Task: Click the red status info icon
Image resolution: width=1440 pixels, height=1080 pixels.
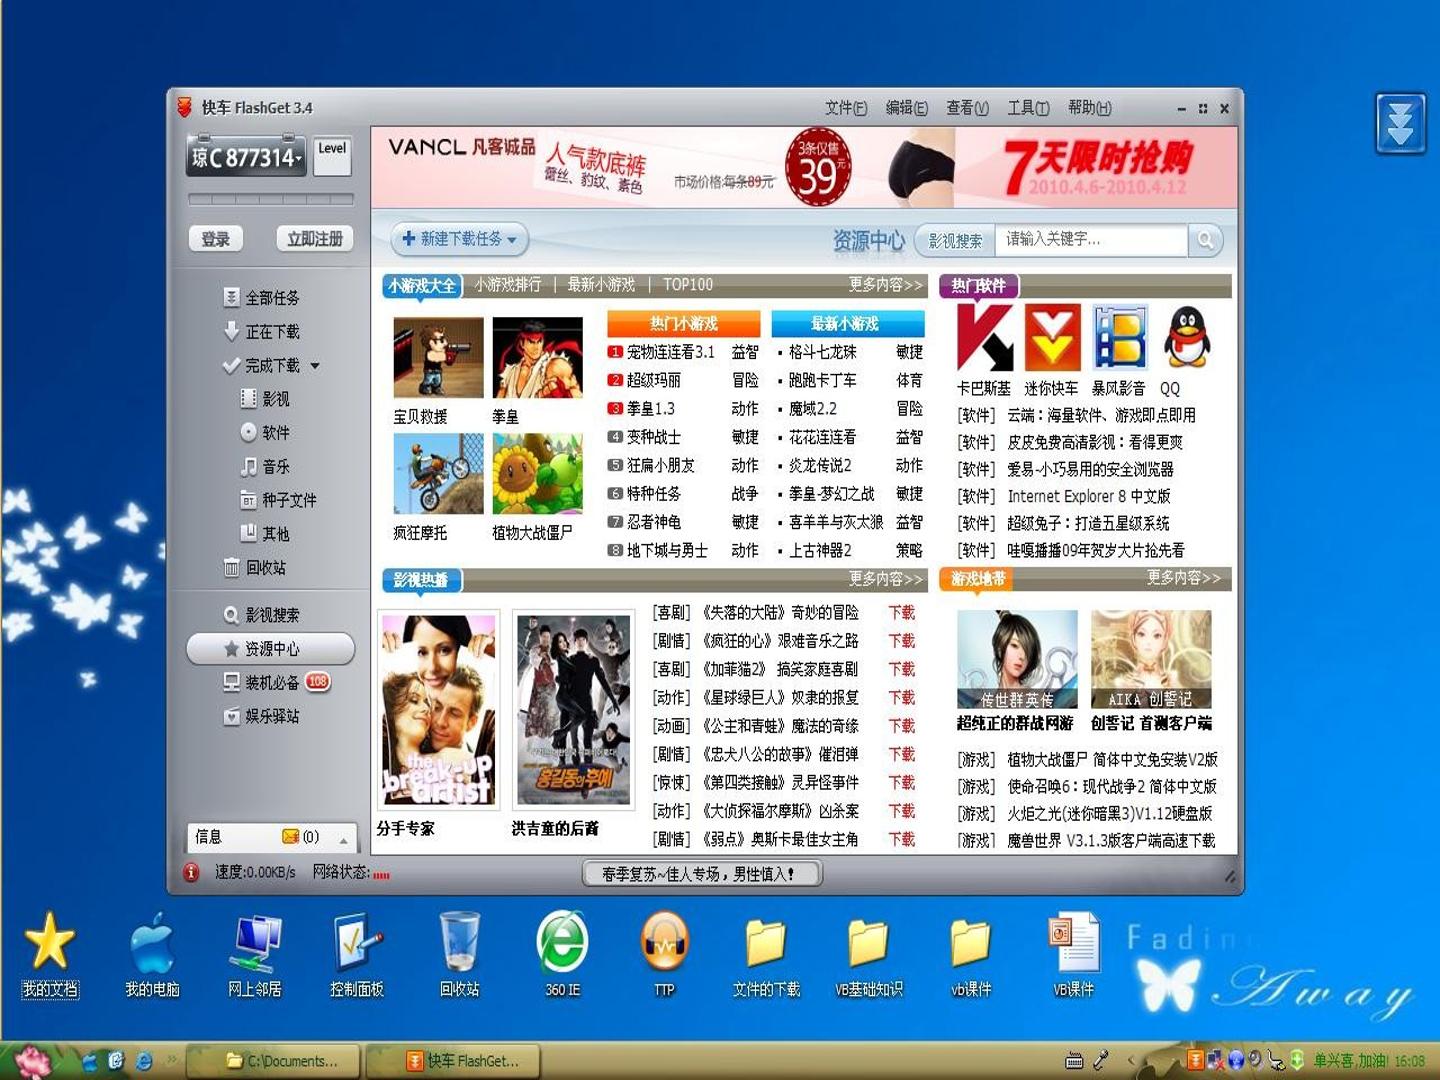Action: pyautogui.click(x=191, y=873)
